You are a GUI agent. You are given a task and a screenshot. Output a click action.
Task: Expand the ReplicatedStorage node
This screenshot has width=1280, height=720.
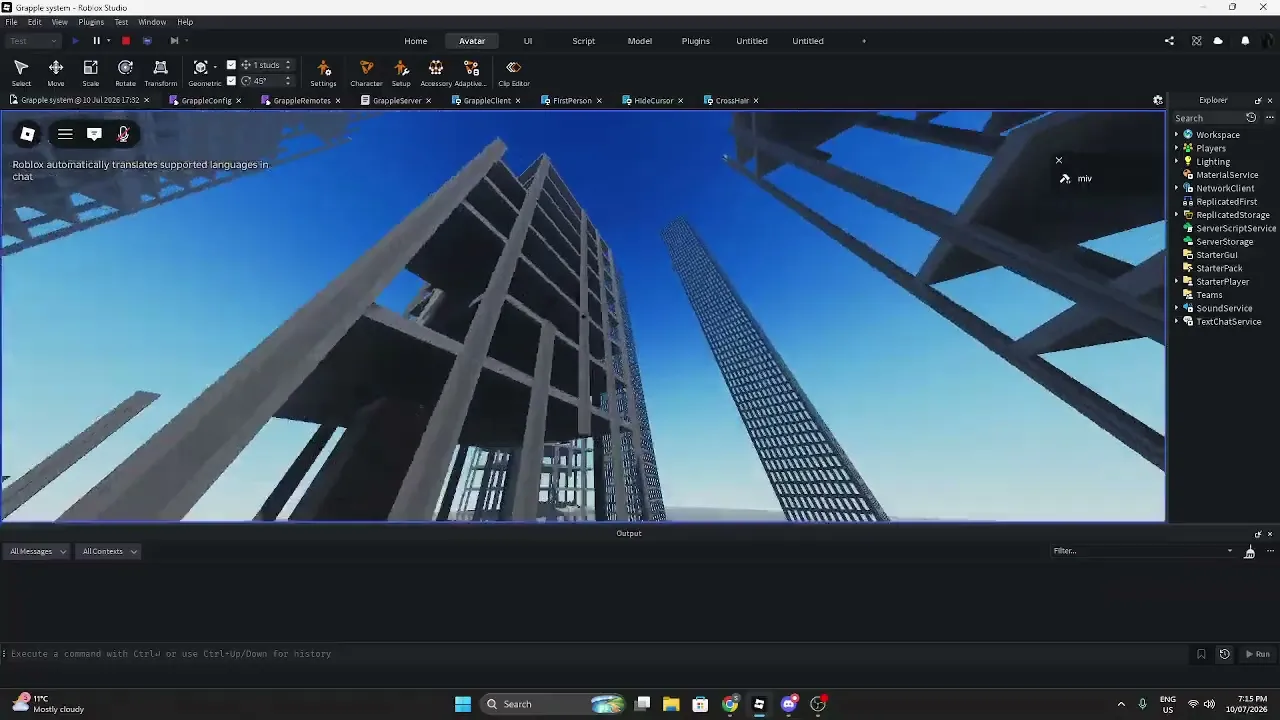point(1176,215)
